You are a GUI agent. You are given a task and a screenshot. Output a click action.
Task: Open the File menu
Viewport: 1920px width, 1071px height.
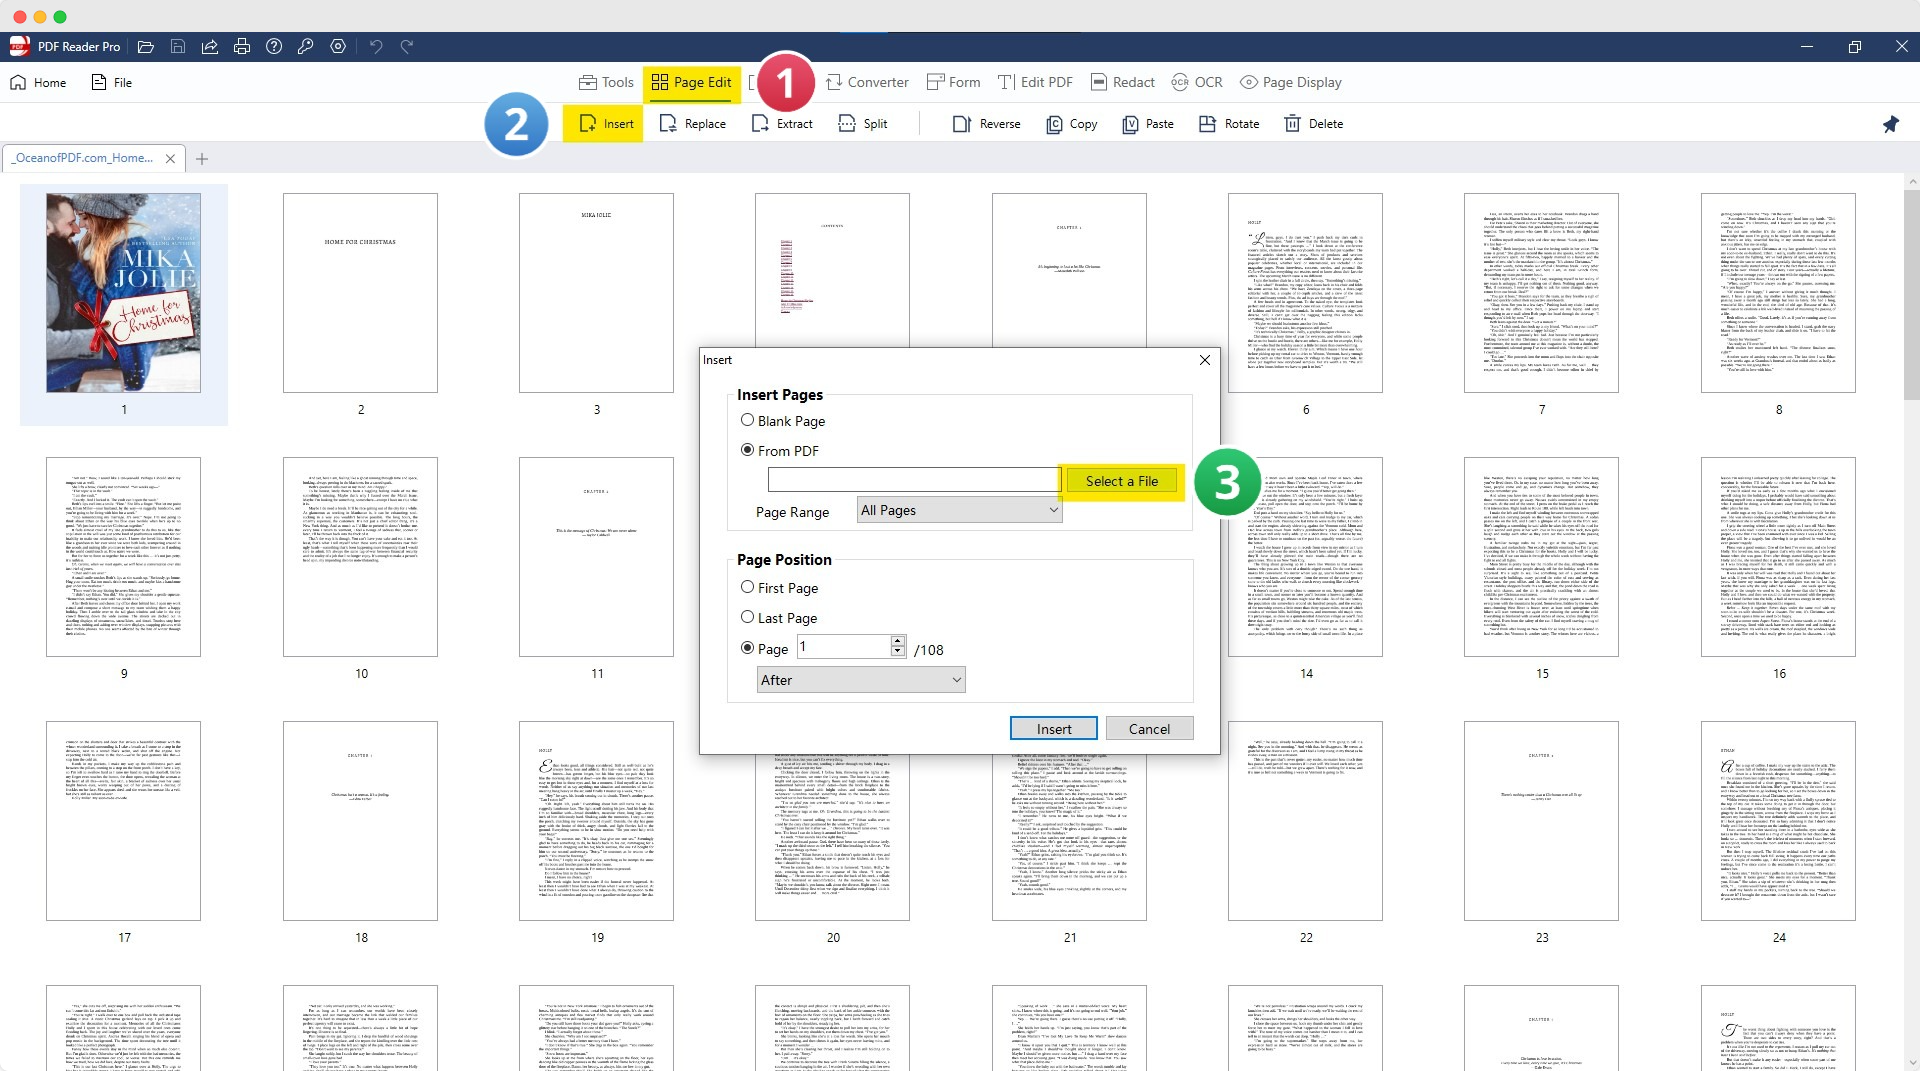point(112,83)
